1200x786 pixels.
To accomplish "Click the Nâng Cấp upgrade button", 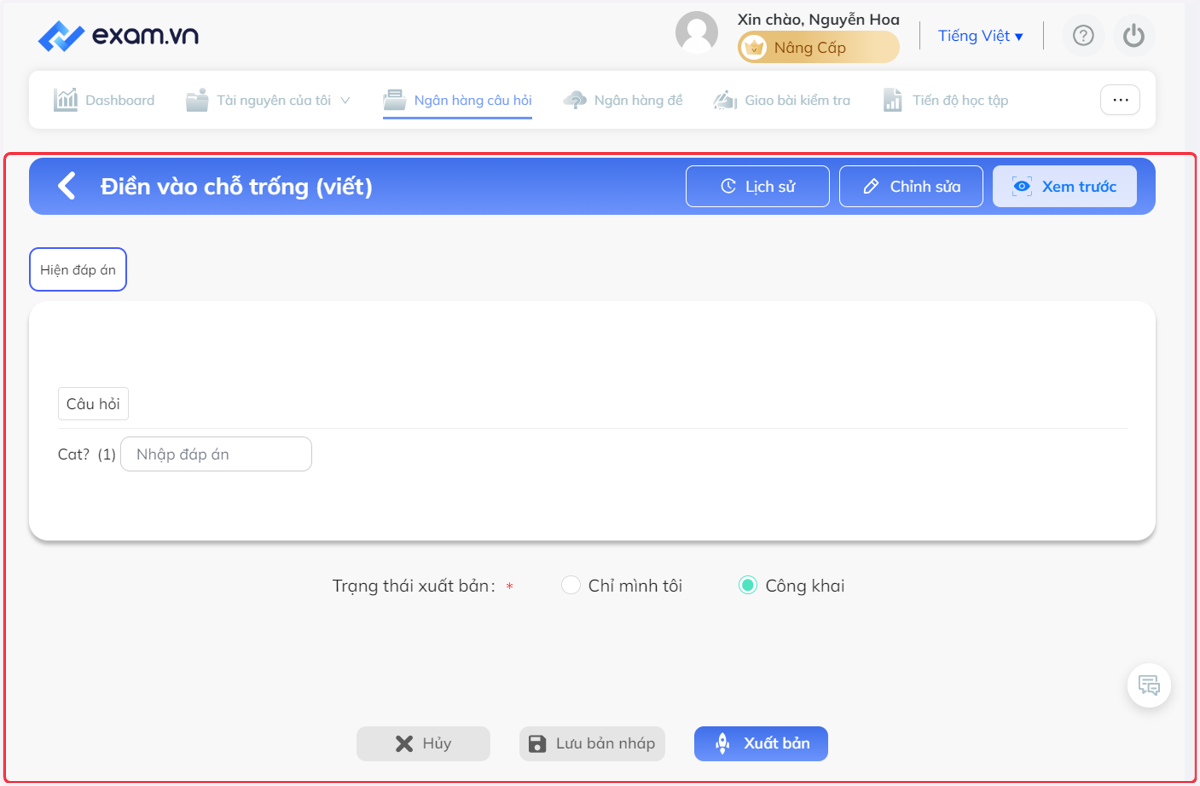I will (818, 47).
